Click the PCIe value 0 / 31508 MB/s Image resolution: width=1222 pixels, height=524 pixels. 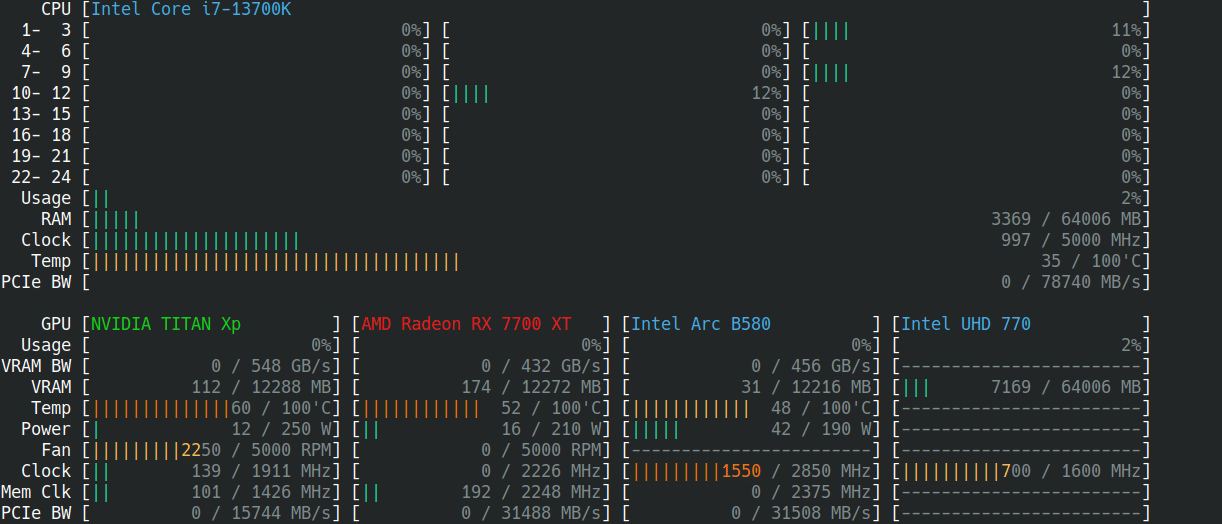point(801,513)
